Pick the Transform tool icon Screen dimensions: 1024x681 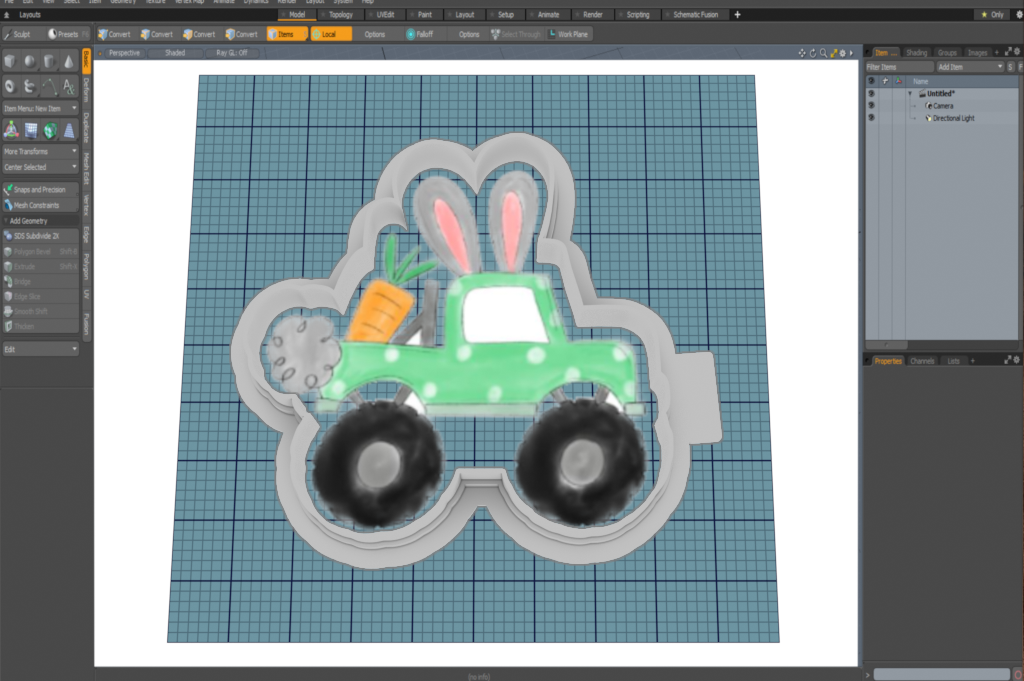[x=11, y=130]
